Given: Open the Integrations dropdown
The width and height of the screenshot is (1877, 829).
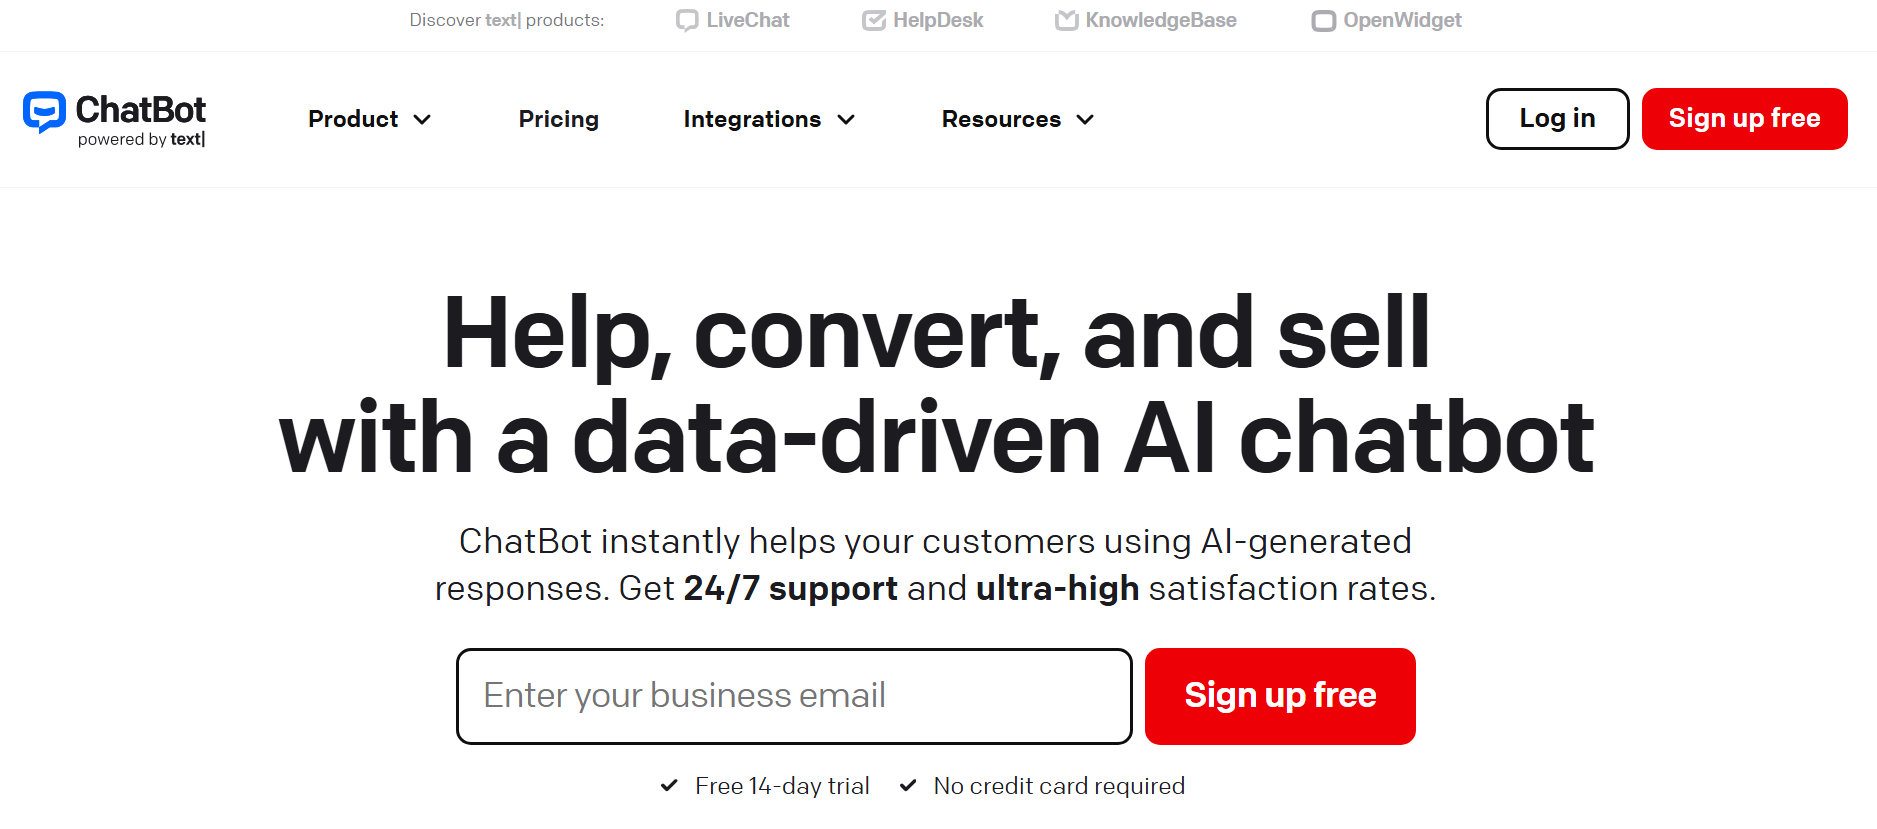Looking at the screenshot, I should [847, 119].
